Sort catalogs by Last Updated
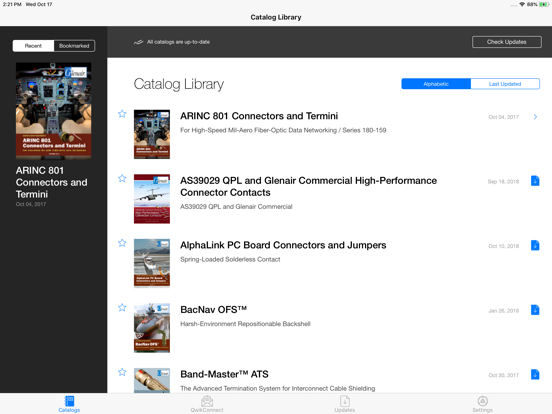Screen dimensions: 552x414 (505, 84)
